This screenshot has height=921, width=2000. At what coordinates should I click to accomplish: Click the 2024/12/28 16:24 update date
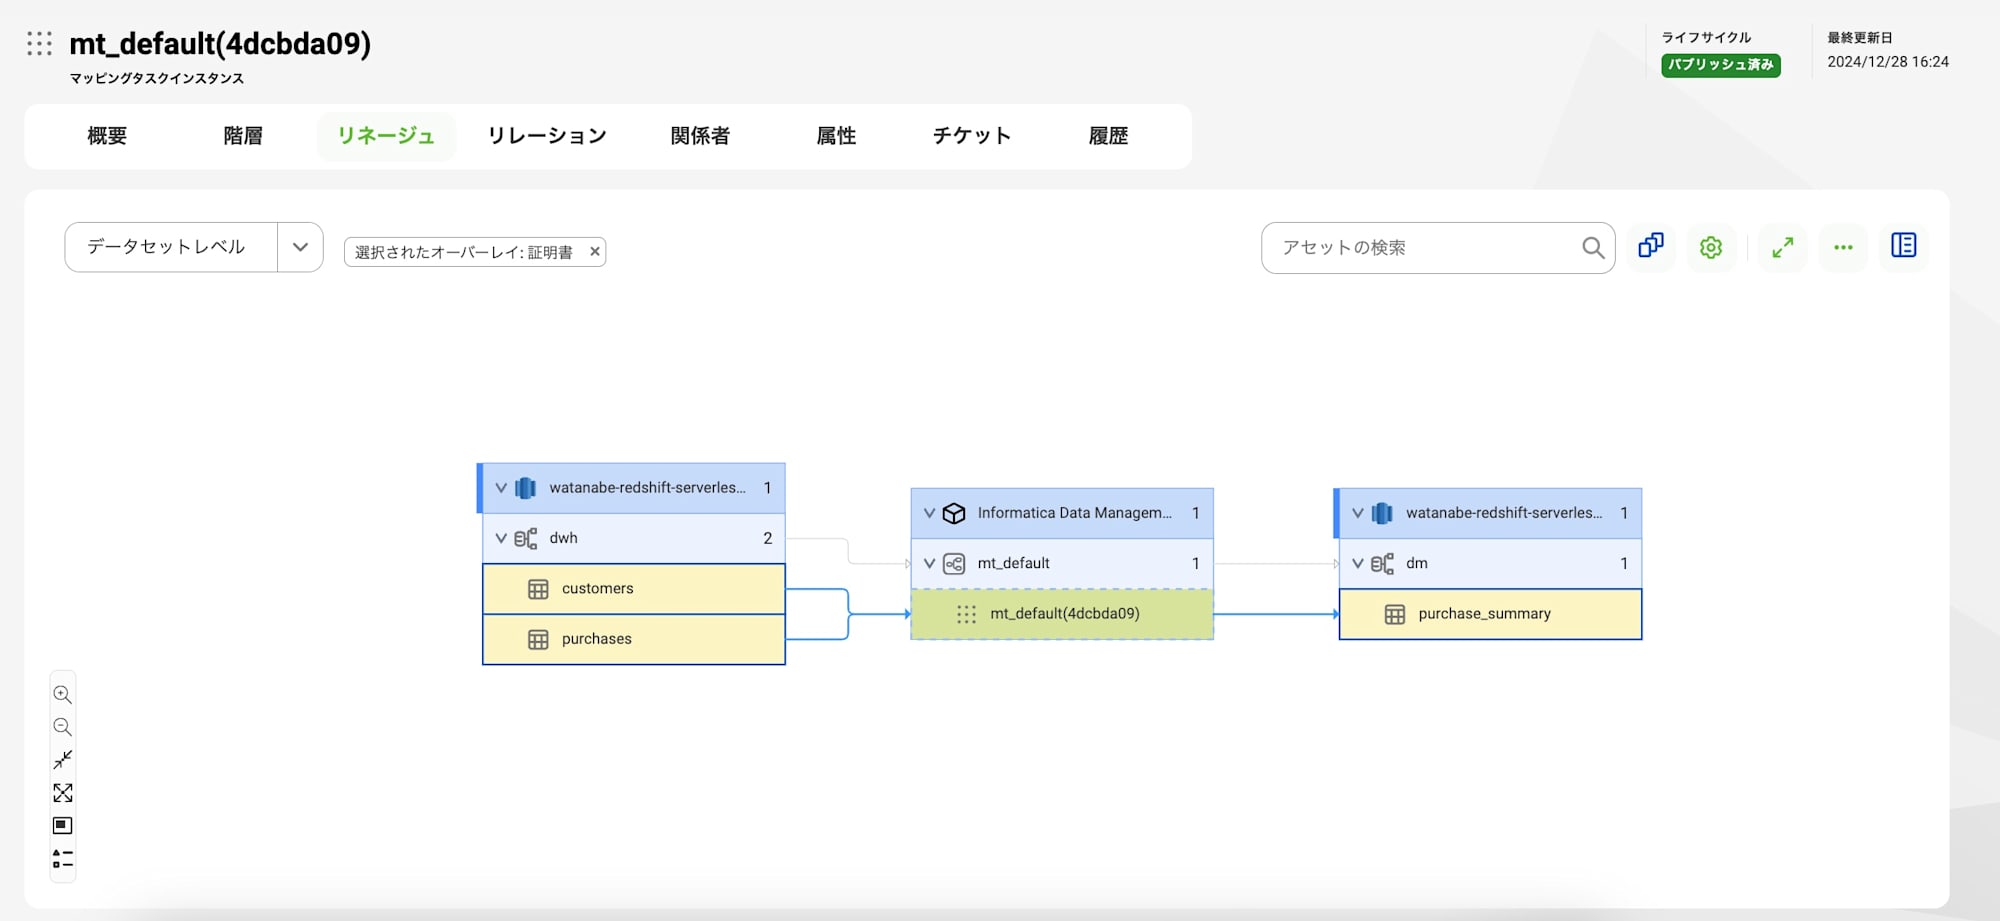click(1888, 62)
